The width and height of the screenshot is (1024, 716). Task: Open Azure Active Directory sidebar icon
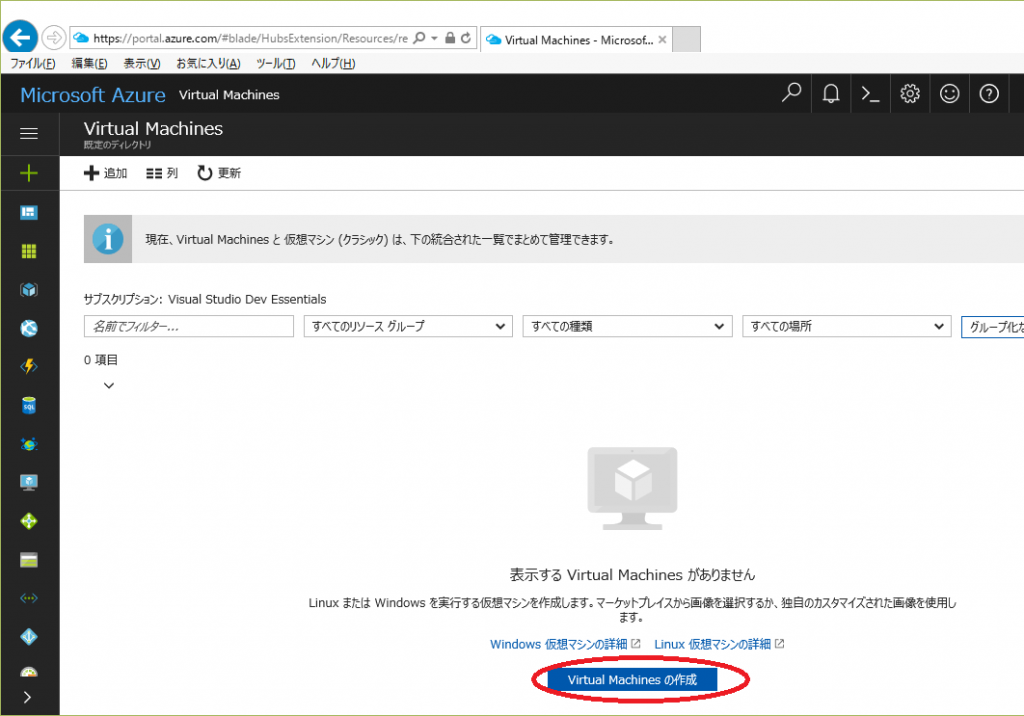[x=29, y=637]
